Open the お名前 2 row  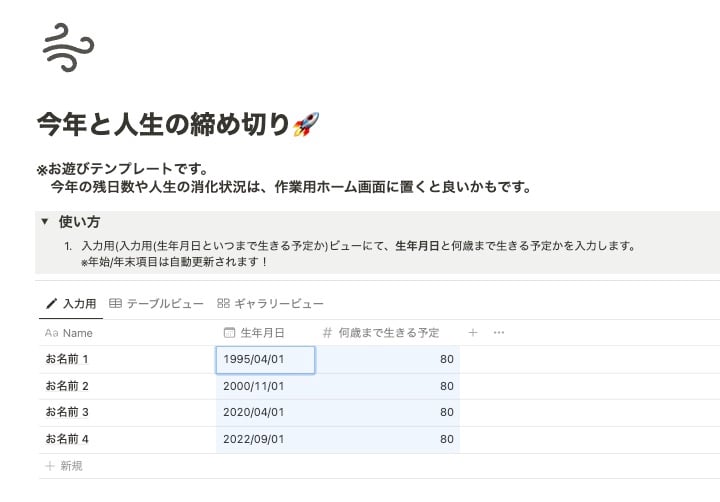pyautogui.click(x=68, y=386)
